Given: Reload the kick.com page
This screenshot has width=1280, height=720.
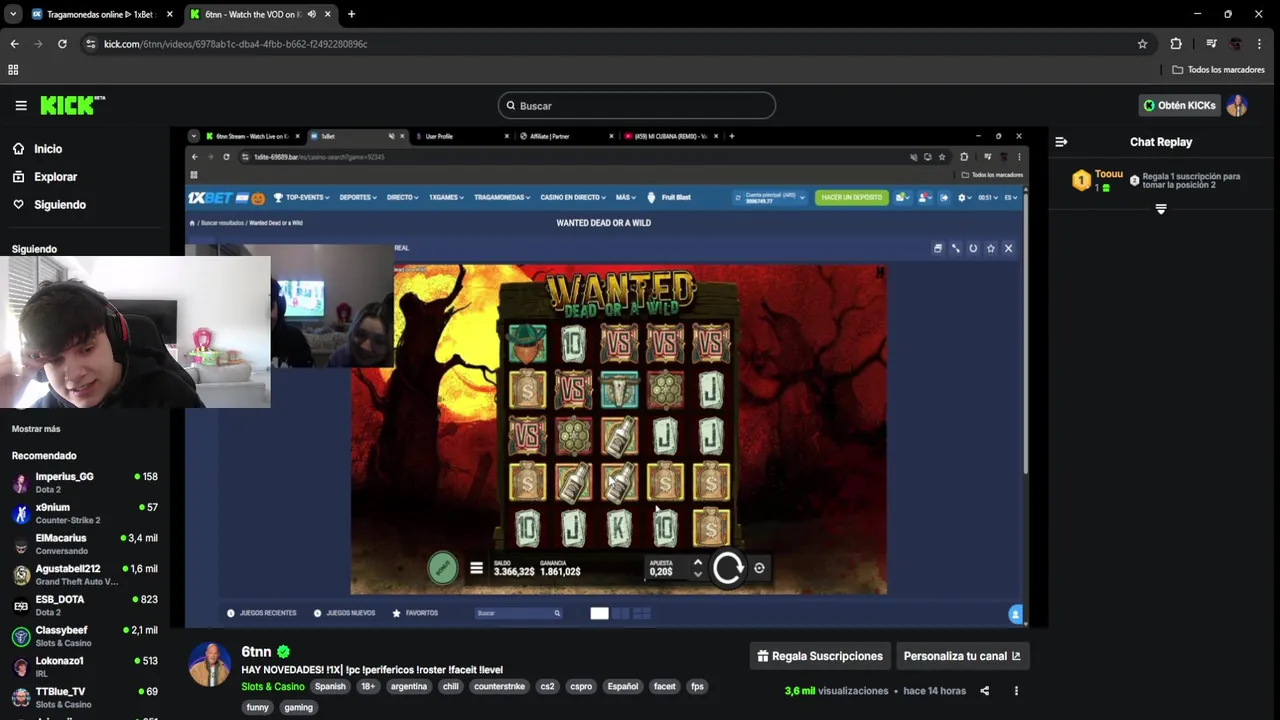Looking at the screenshot, I should 62,44.
